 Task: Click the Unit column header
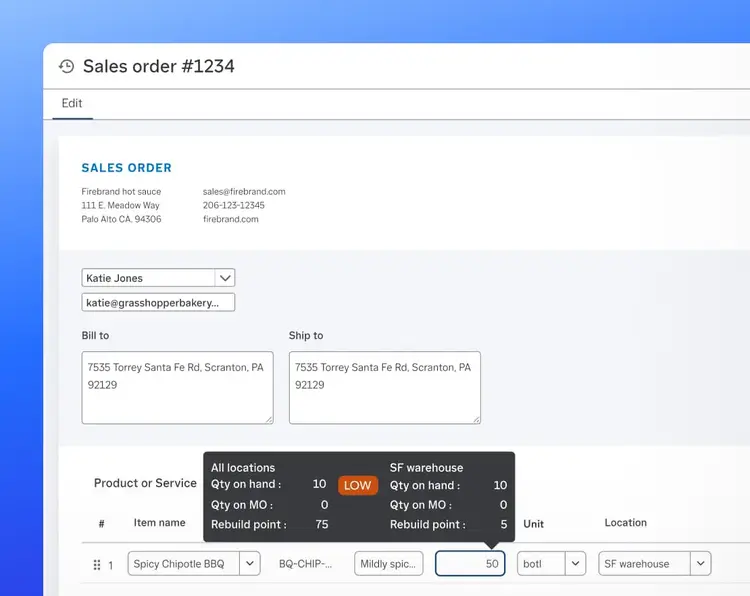point(533,524)
